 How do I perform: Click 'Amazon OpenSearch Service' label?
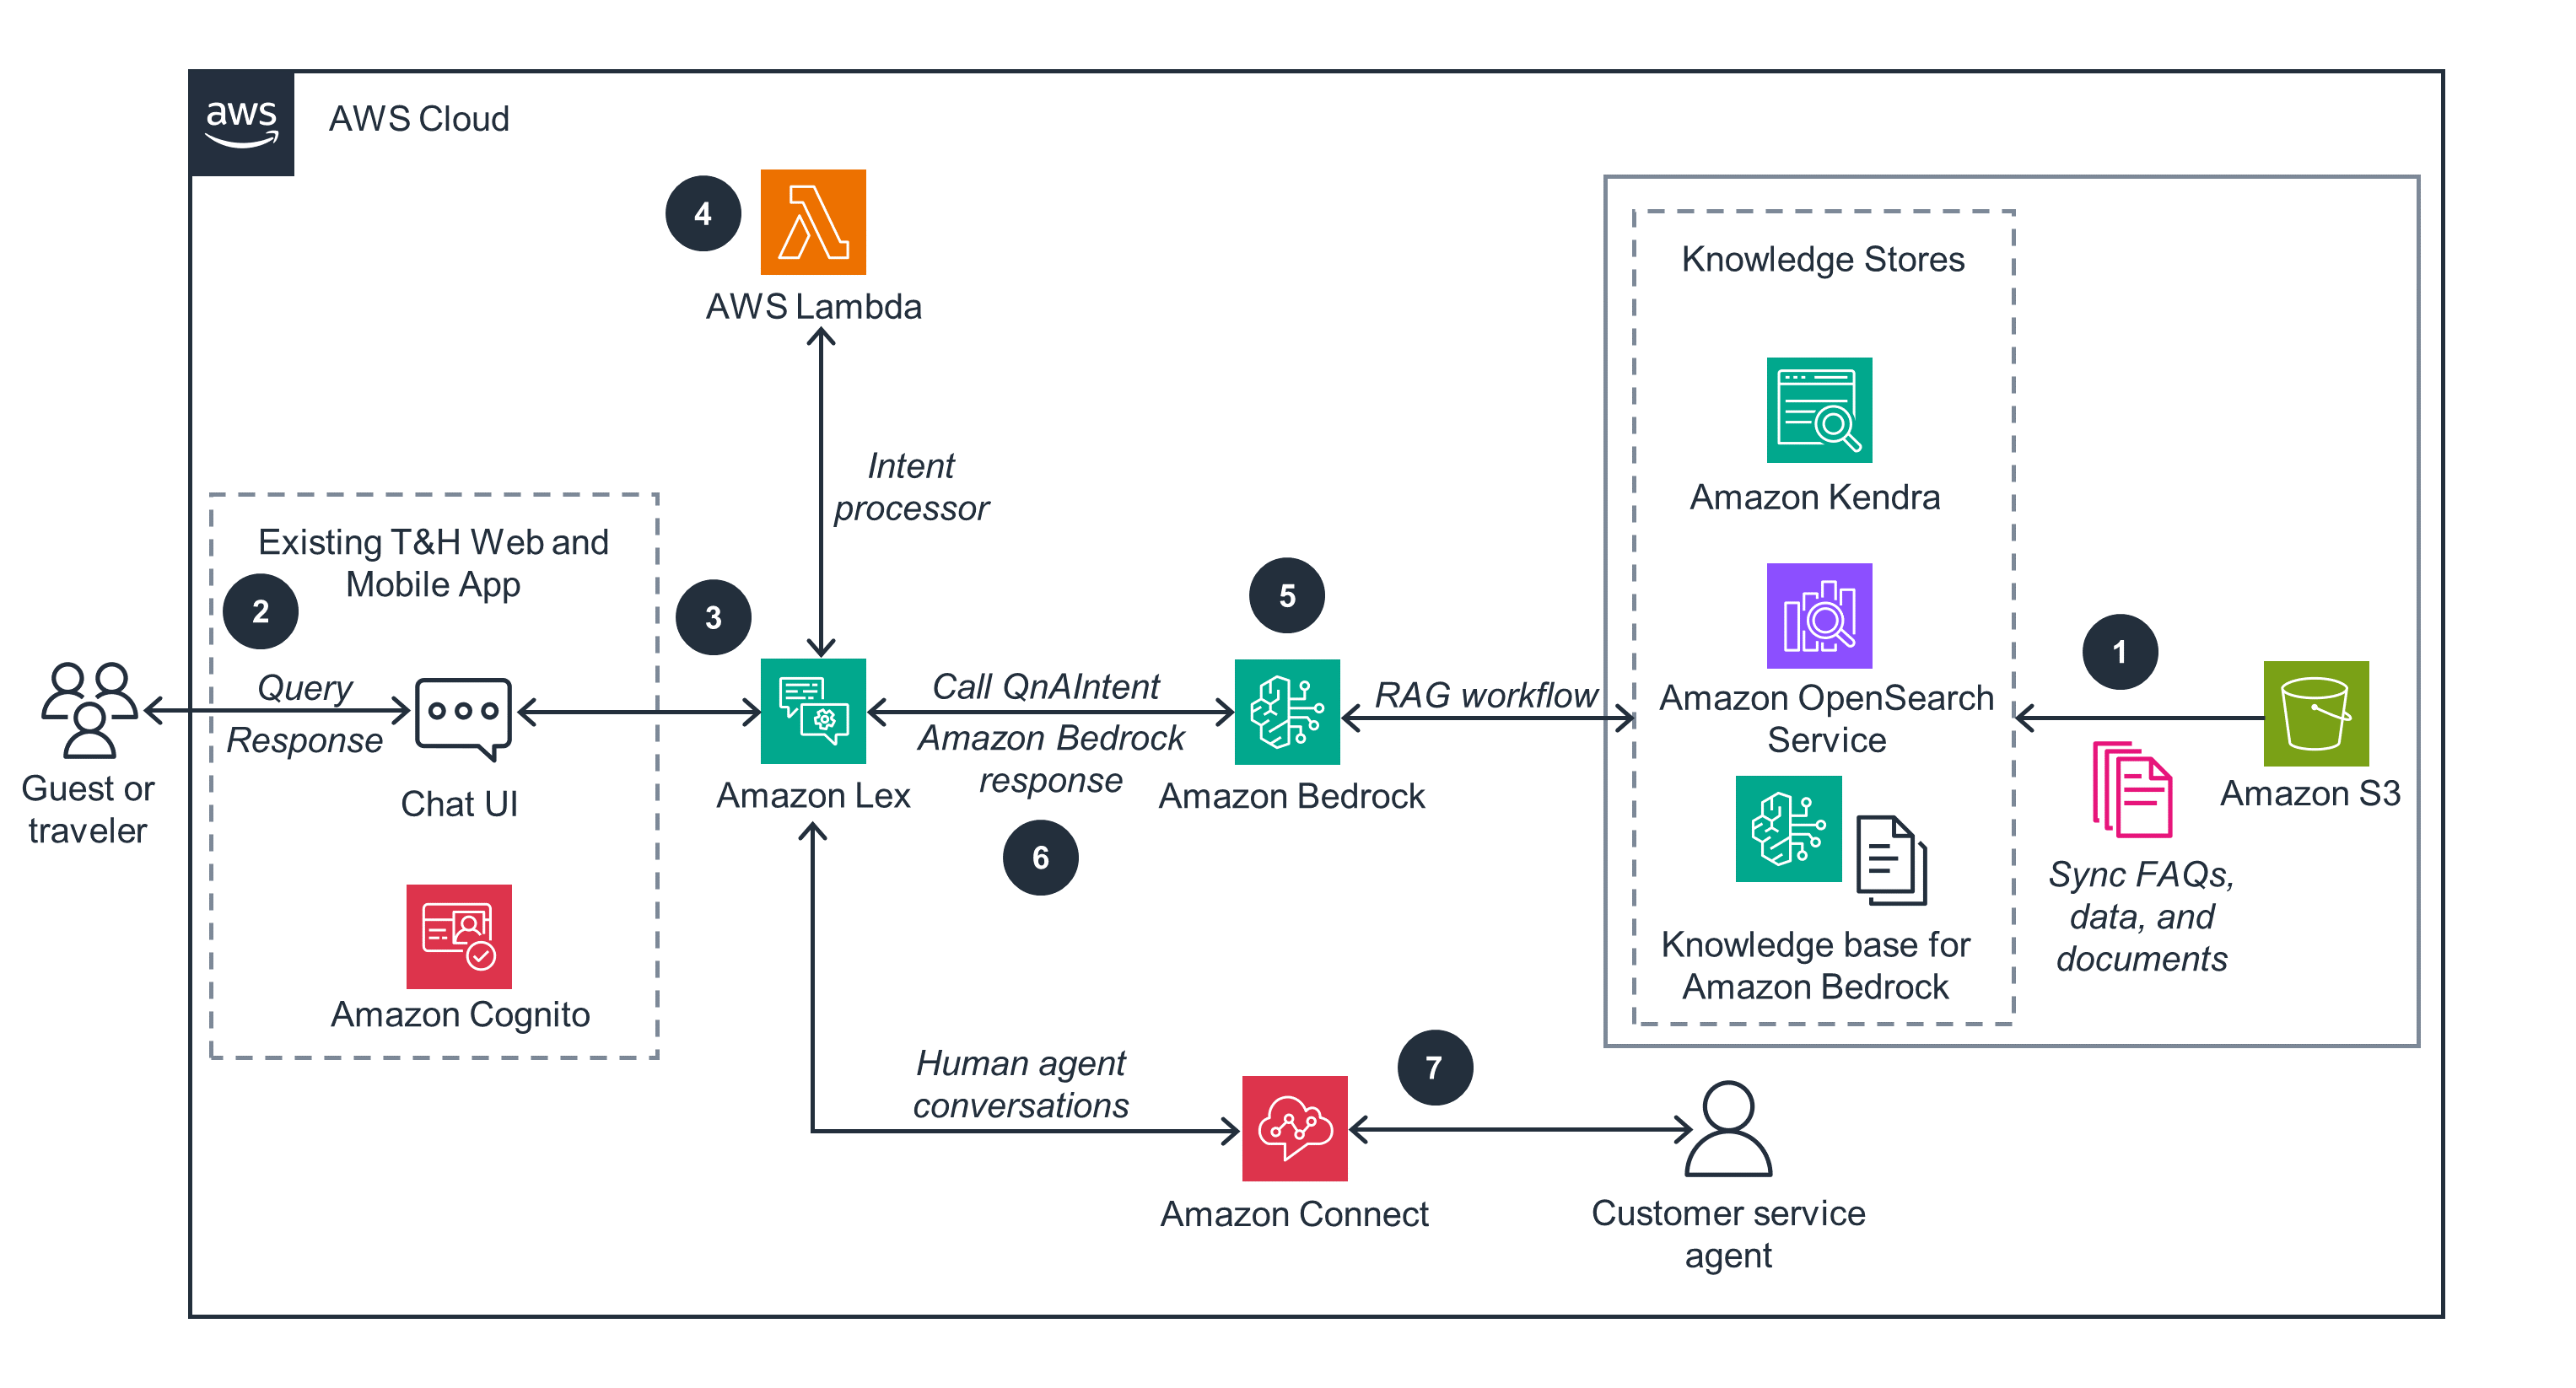(1826, 718)
